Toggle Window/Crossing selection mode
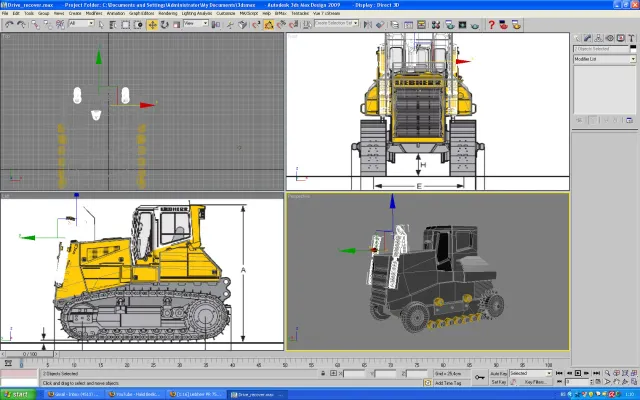This screenshot has width=640, height=400. point(138,25)
